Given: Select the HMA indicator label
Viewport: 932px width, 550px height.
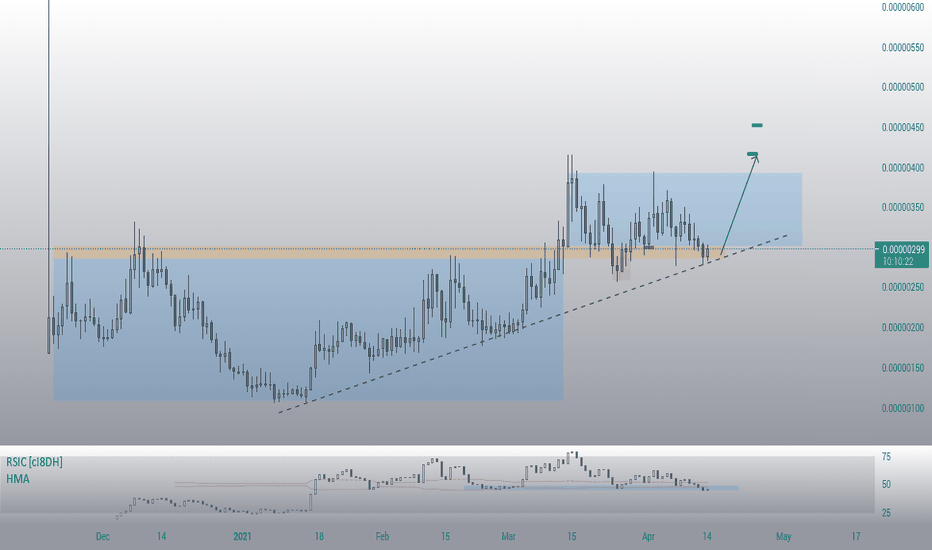Looking at the screenshot, I should pos(18,479).
